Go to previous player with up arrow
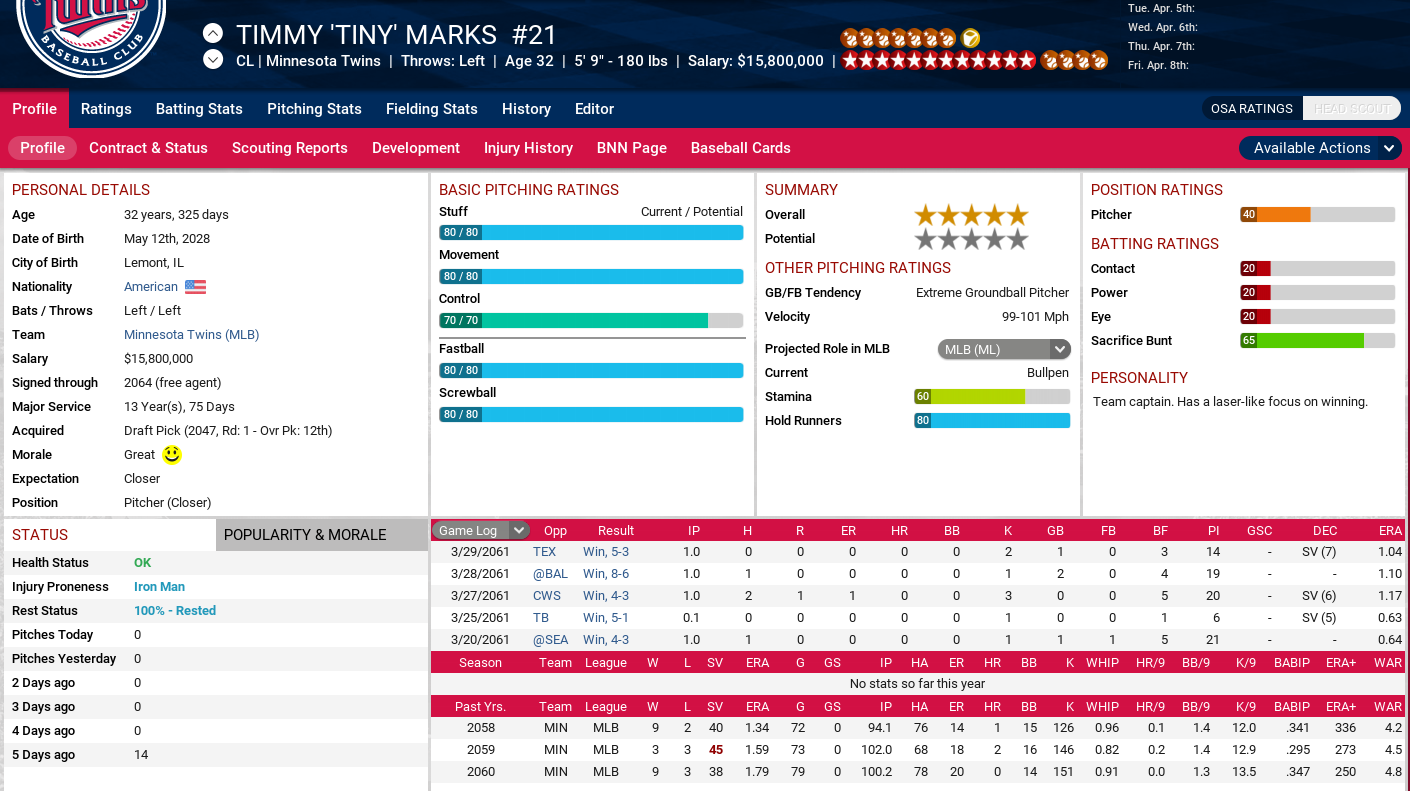The image size is (1410, 791). point(213,33)
